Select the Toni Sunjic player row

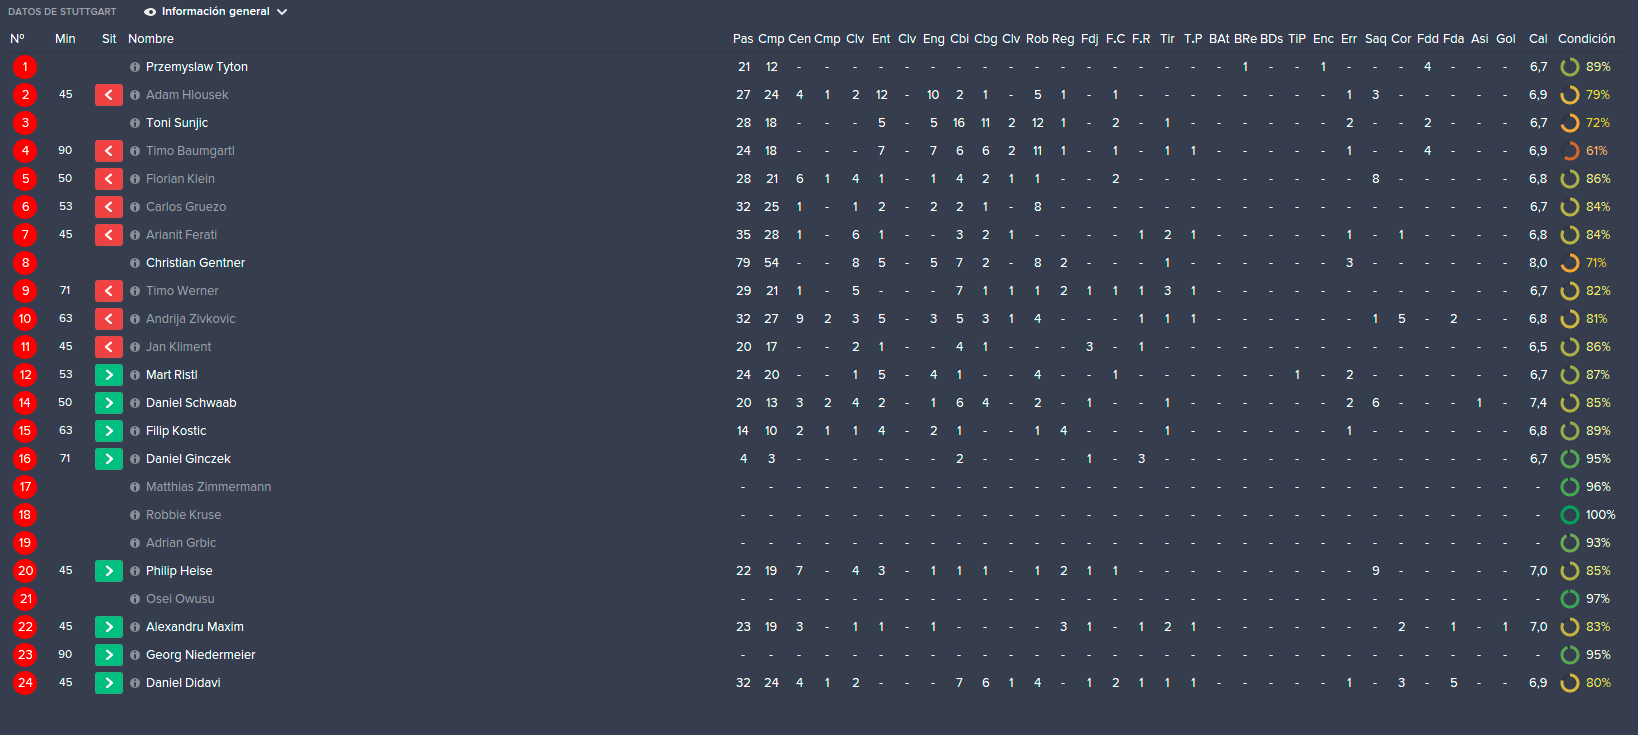pyautogui.click(x=819, y=123)
